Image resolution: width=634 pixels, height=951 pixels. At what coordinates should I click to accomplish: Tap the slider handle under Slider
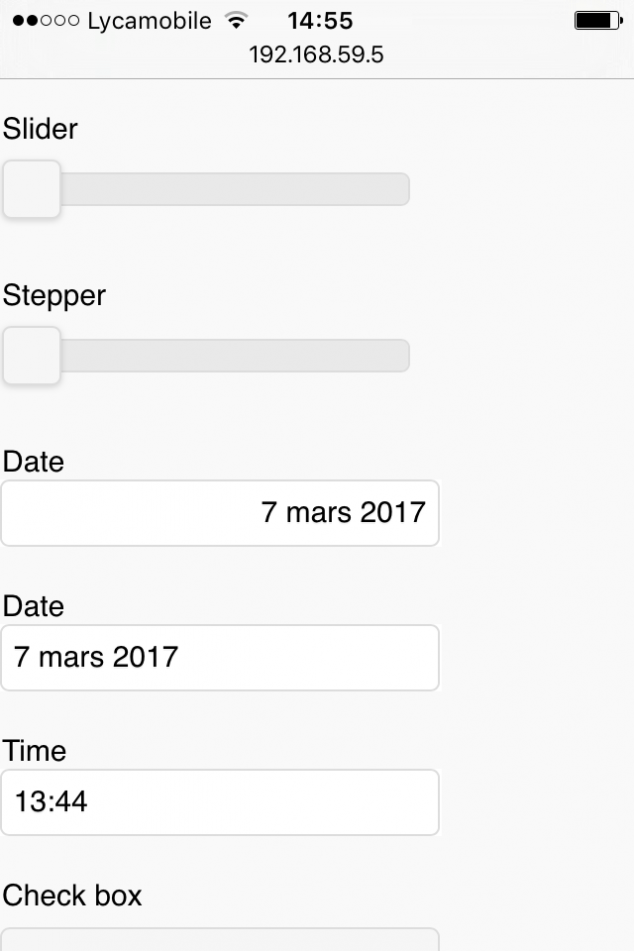31,188
